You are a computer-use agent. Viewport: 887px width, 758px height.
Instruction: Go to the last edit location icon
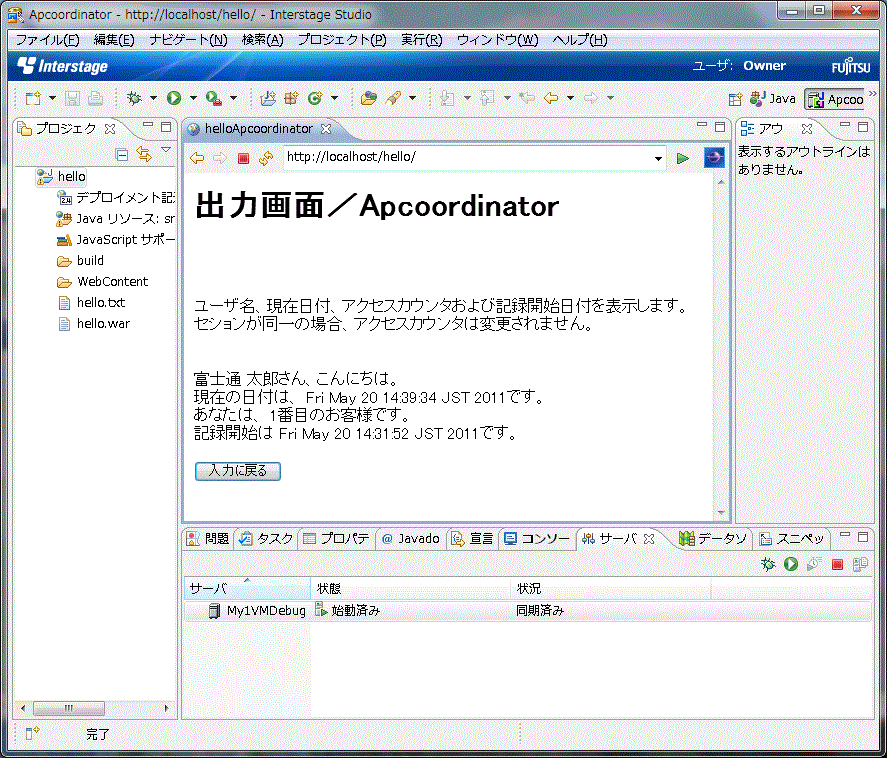tap(527, 98)
